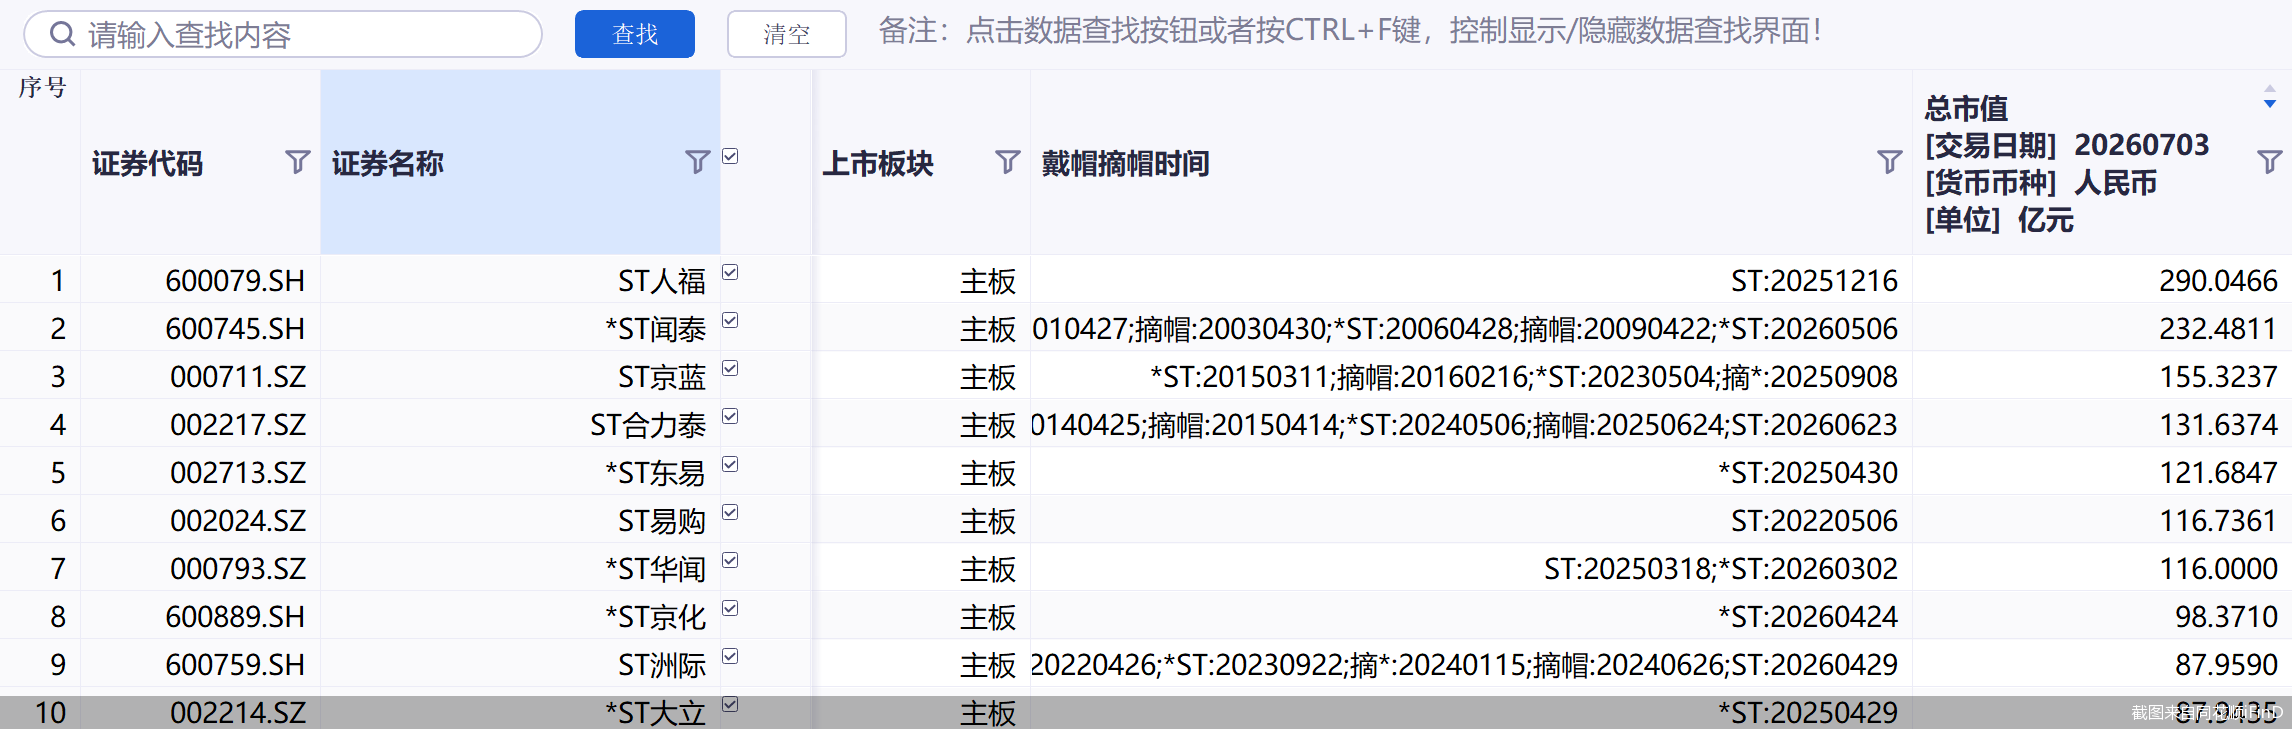Select the 上市板块 column header

[x=921, y=162]
